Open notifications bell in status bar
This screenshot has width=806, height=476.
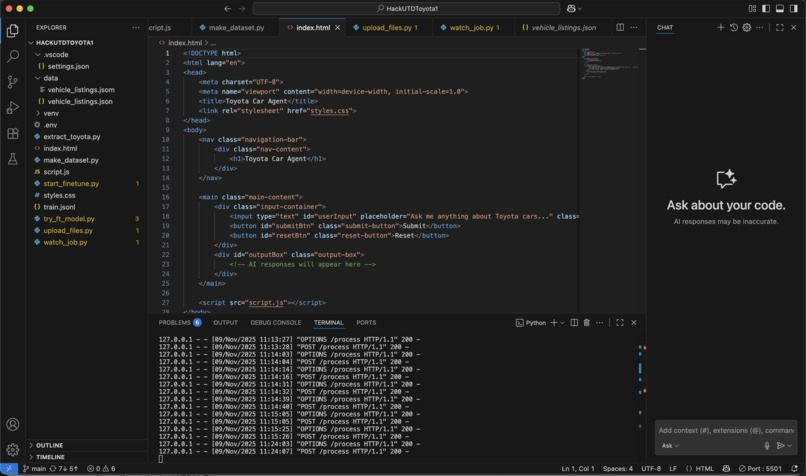coord(794,468)
